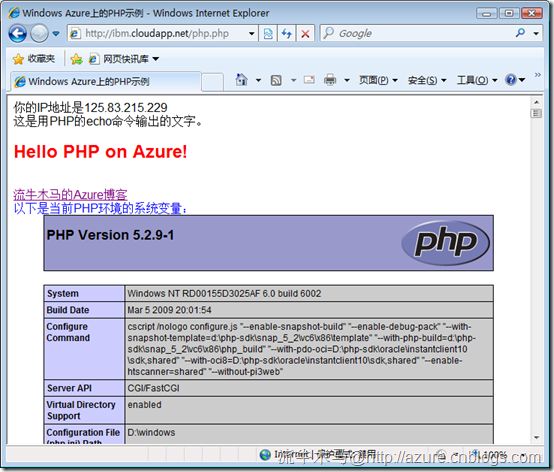Expand the feeds dropdown arrow

click(293, 80)
